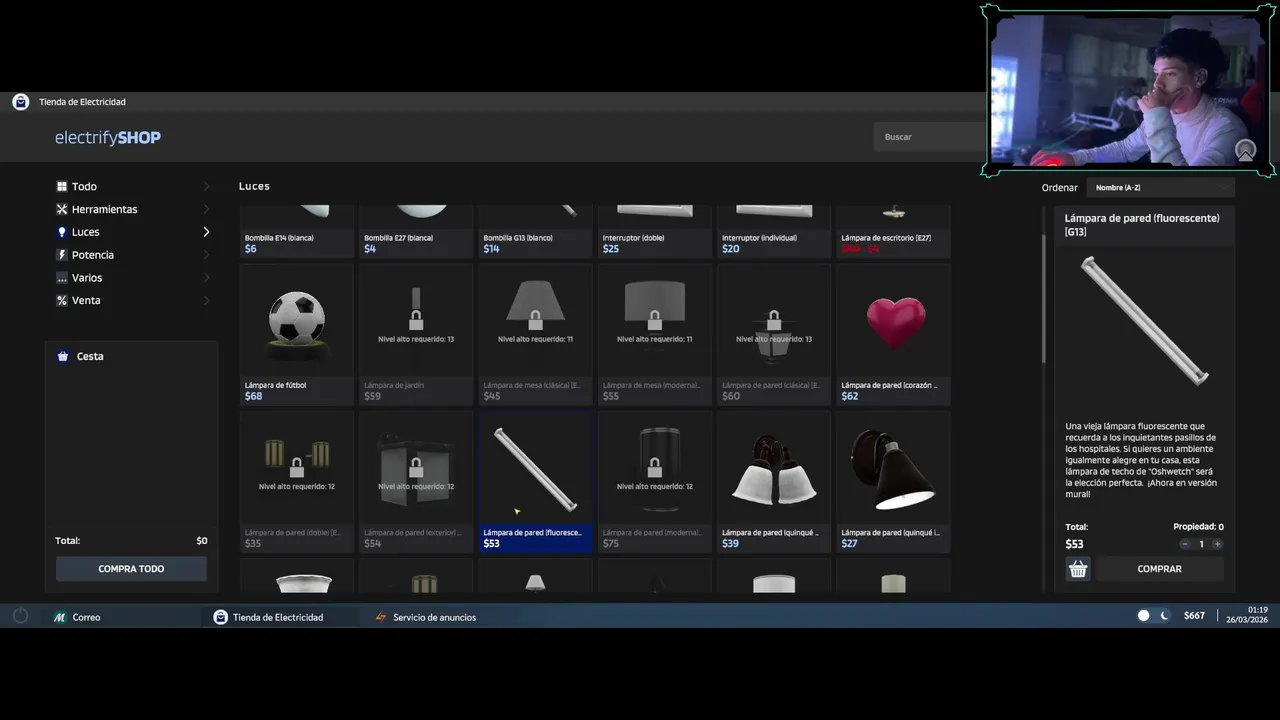The width and height of the screenshot is (1280, 720).
Task: Select Bombilla E14 (blanca) $6 item
Action: click(x=296, y=232)
